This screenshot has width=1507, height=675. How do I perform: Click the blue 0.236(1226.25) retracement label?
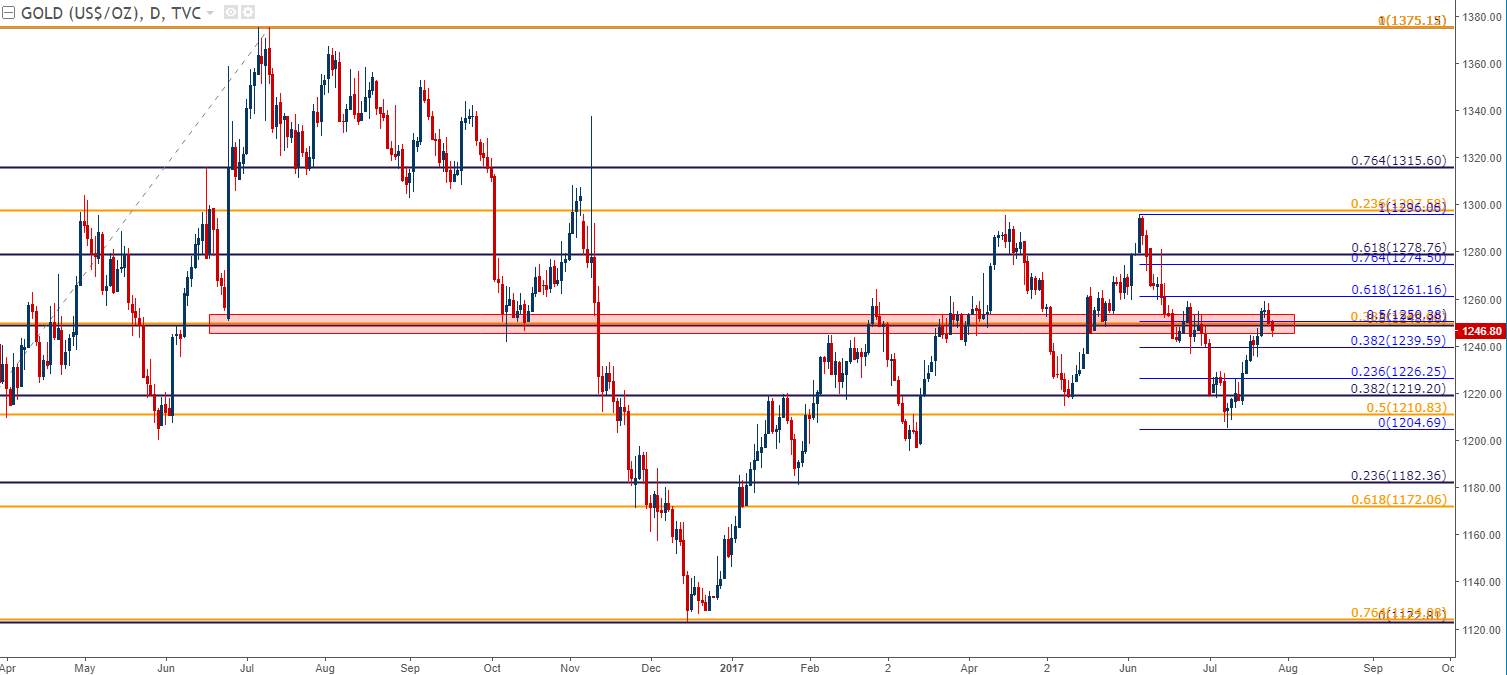(x=1398, y=371)
